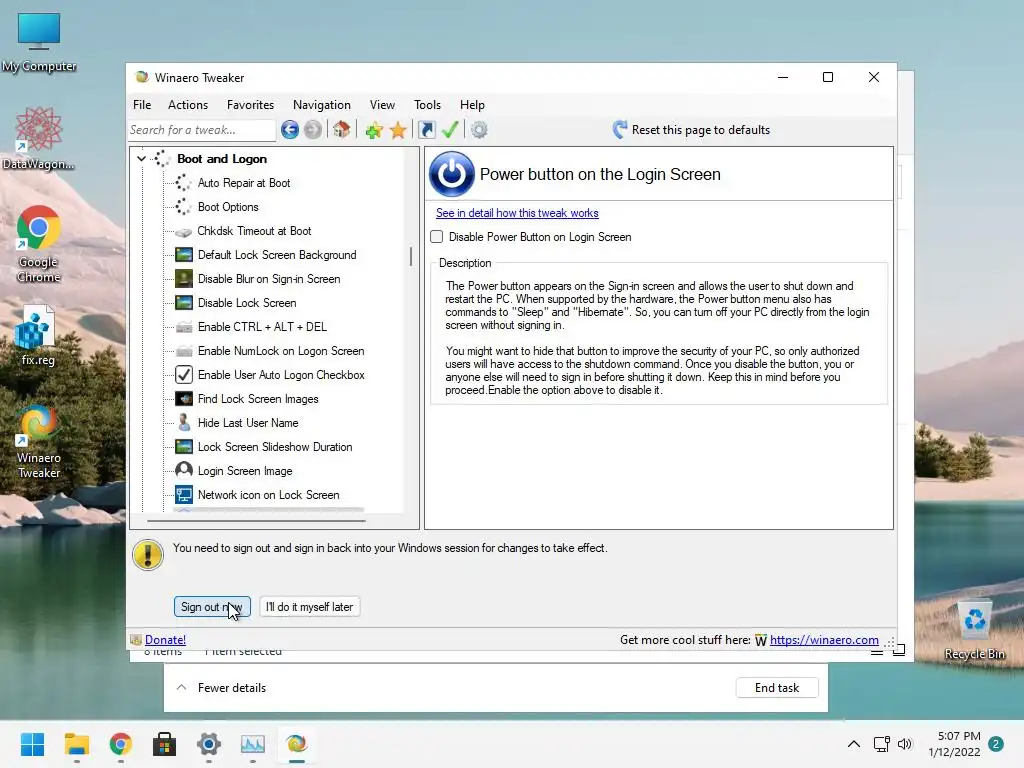
Task: Select Chkdsk Timeout at Boot item
Action: pos(254,231)
